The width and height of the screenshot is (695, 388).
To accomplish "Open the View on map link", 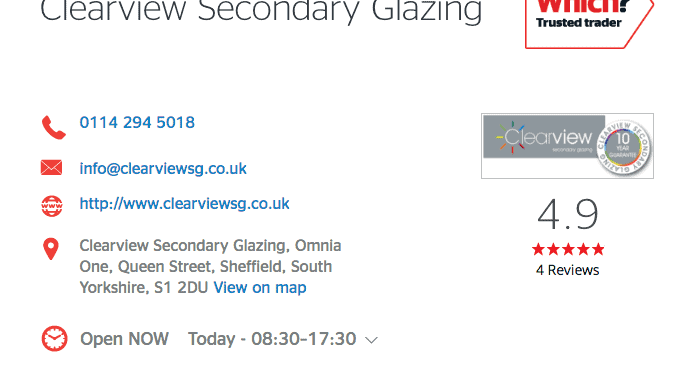I will 260,288.
